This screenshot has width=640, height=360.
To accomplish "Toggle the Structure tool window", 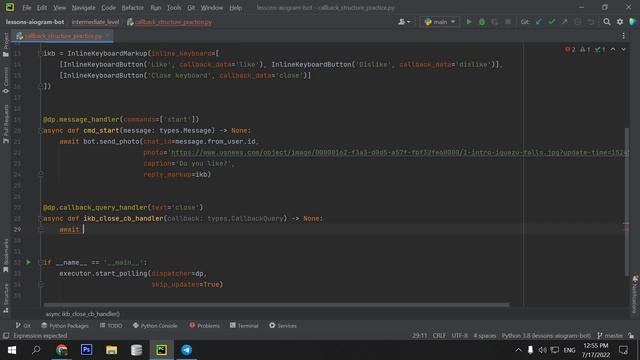I will point(6,298).
